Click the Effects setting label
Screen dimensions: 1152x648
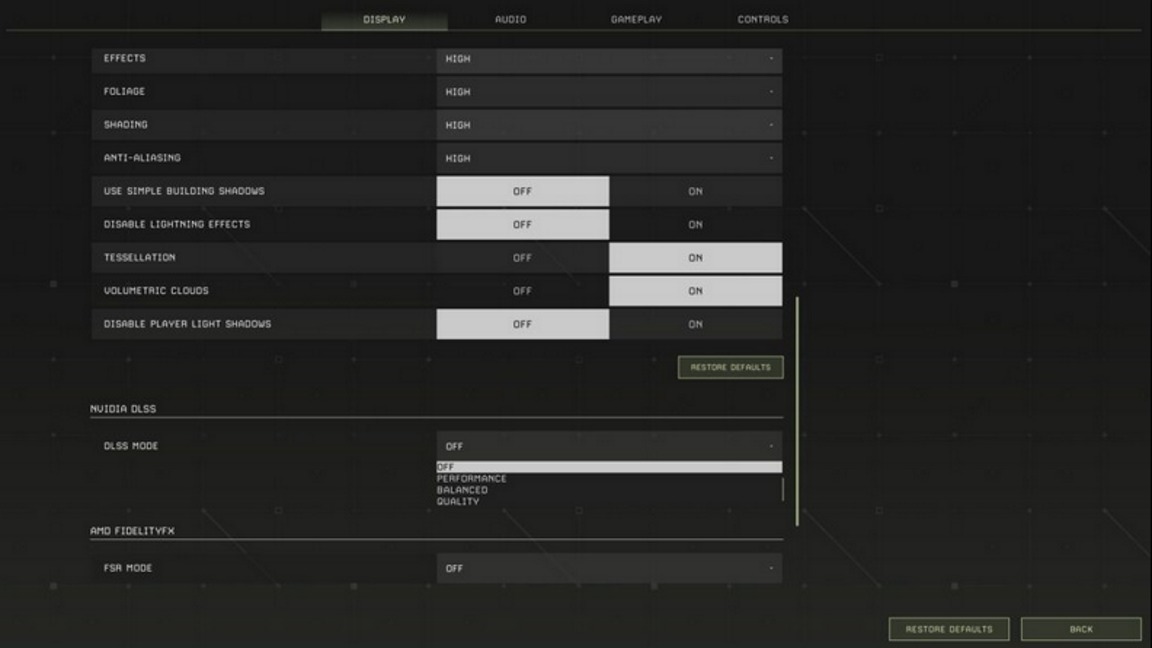(x=125, y=58)
